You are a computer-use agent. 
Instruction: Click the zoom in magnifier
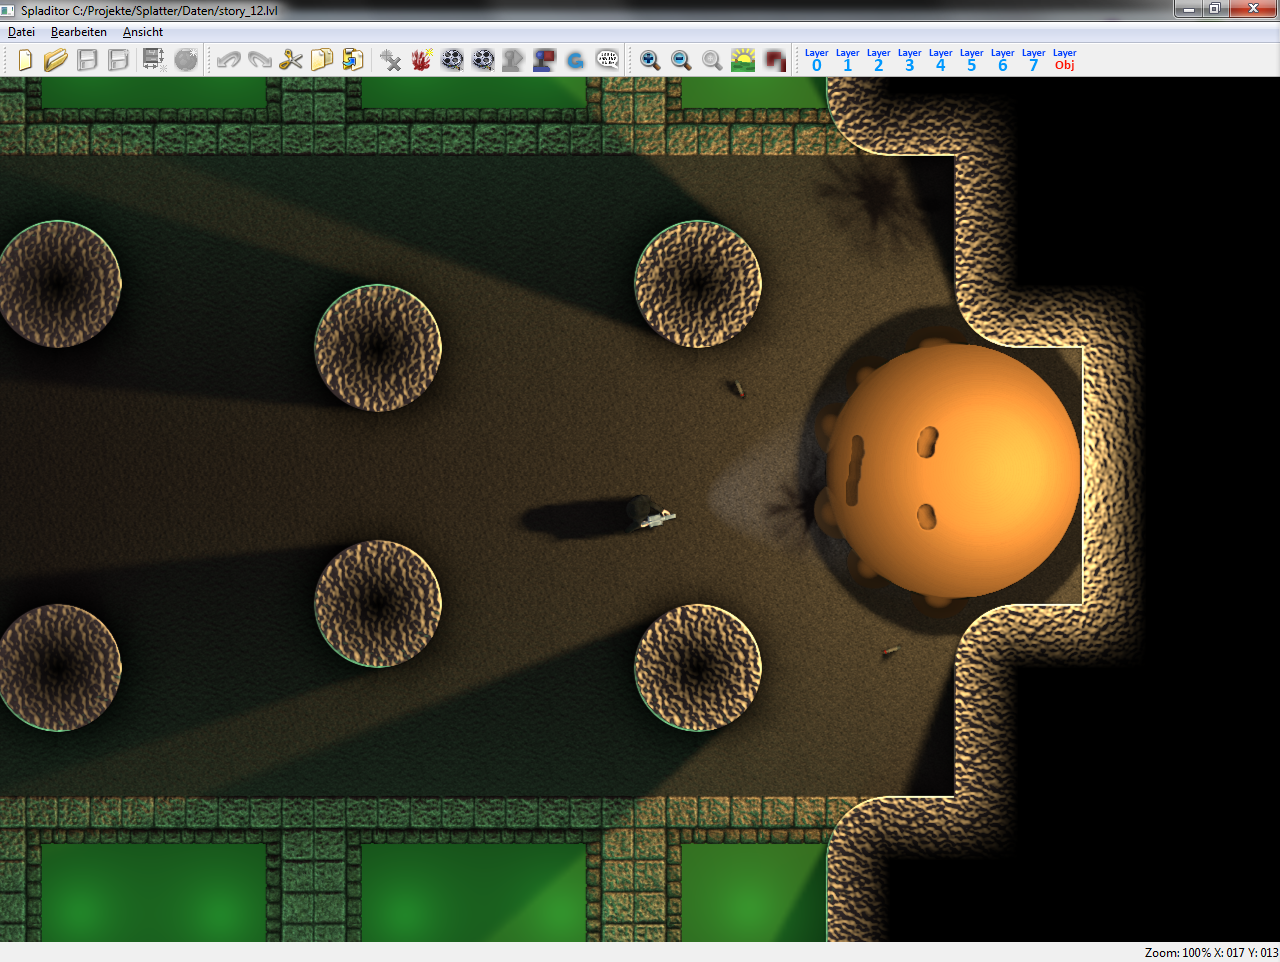[650, 60]
